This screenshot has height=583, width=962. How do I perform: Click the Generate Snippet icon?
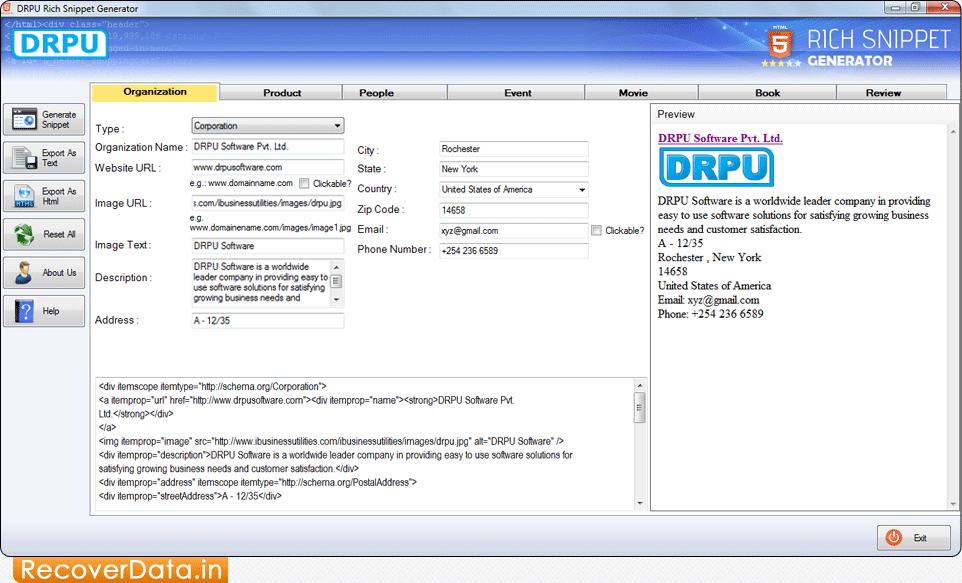tap(24, 120)
